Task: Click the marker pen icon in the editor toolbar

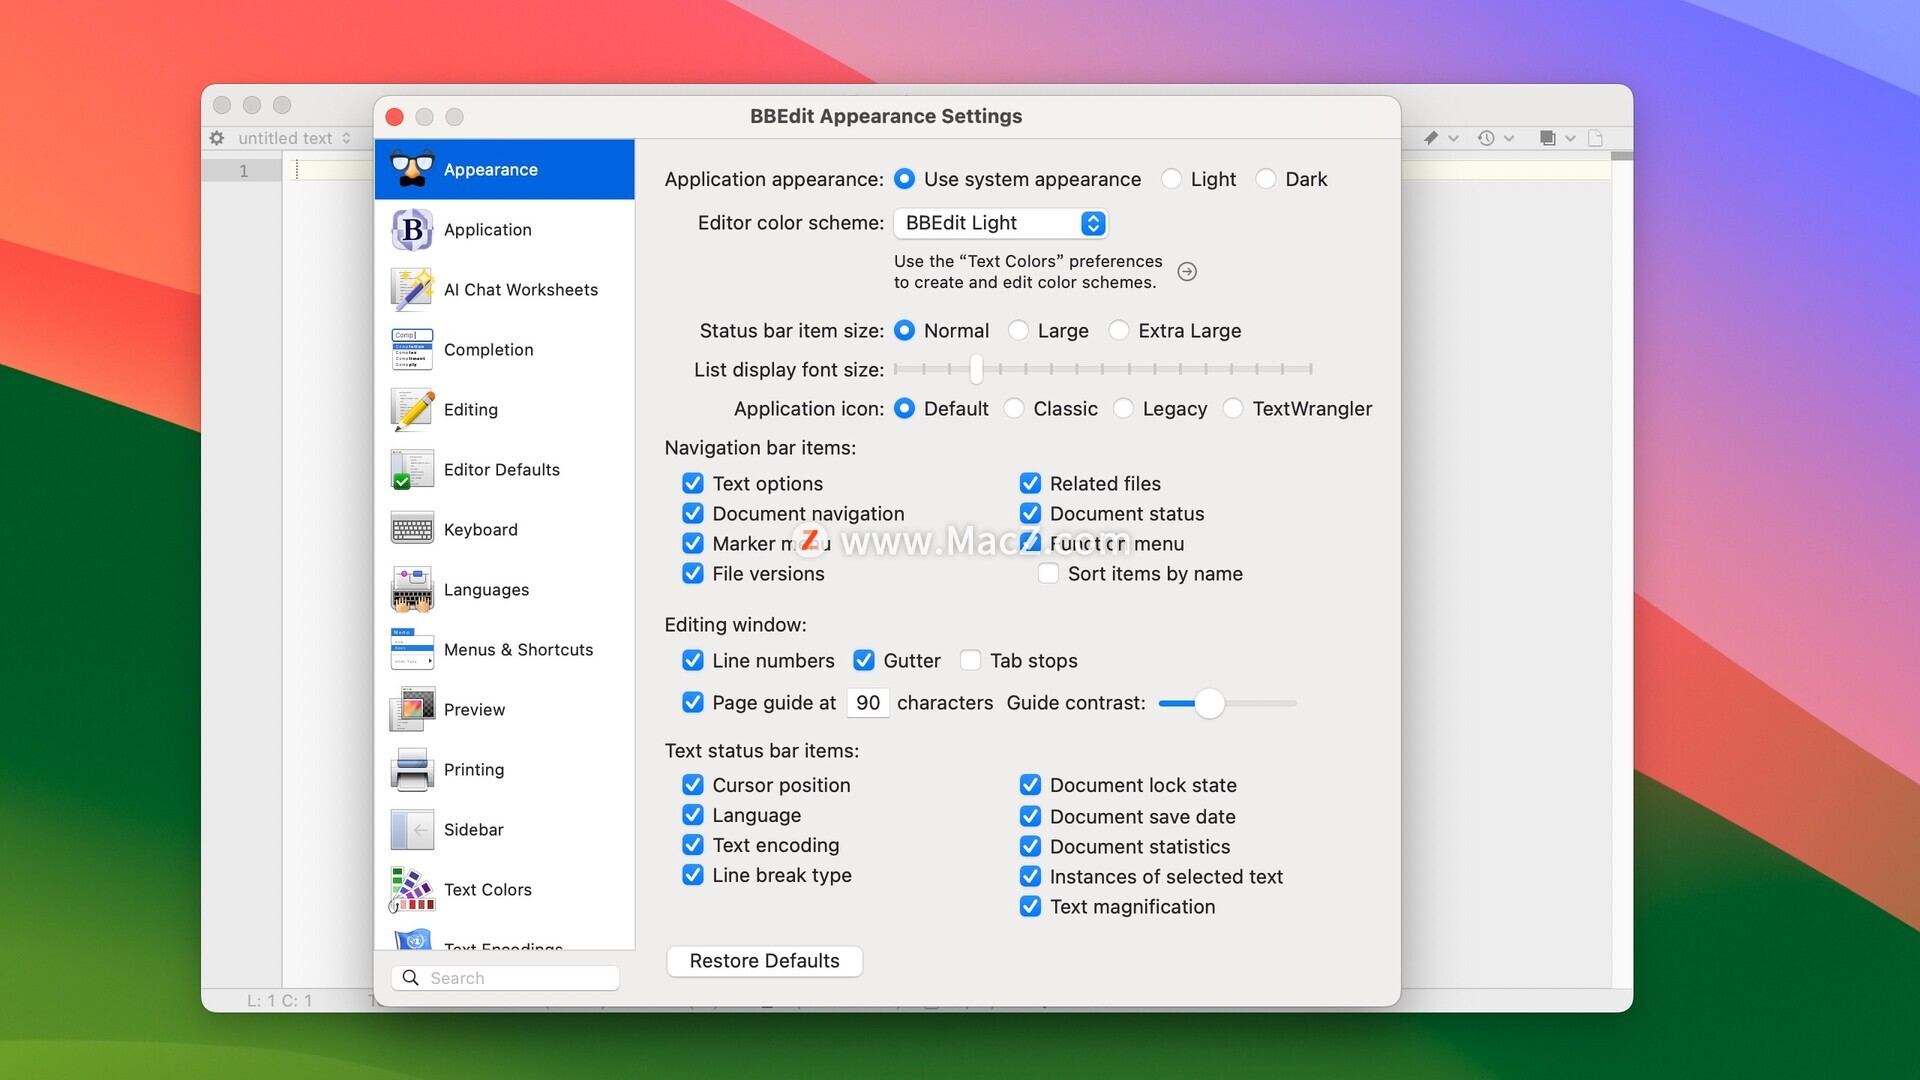Action: click(x=1431, y=138)
